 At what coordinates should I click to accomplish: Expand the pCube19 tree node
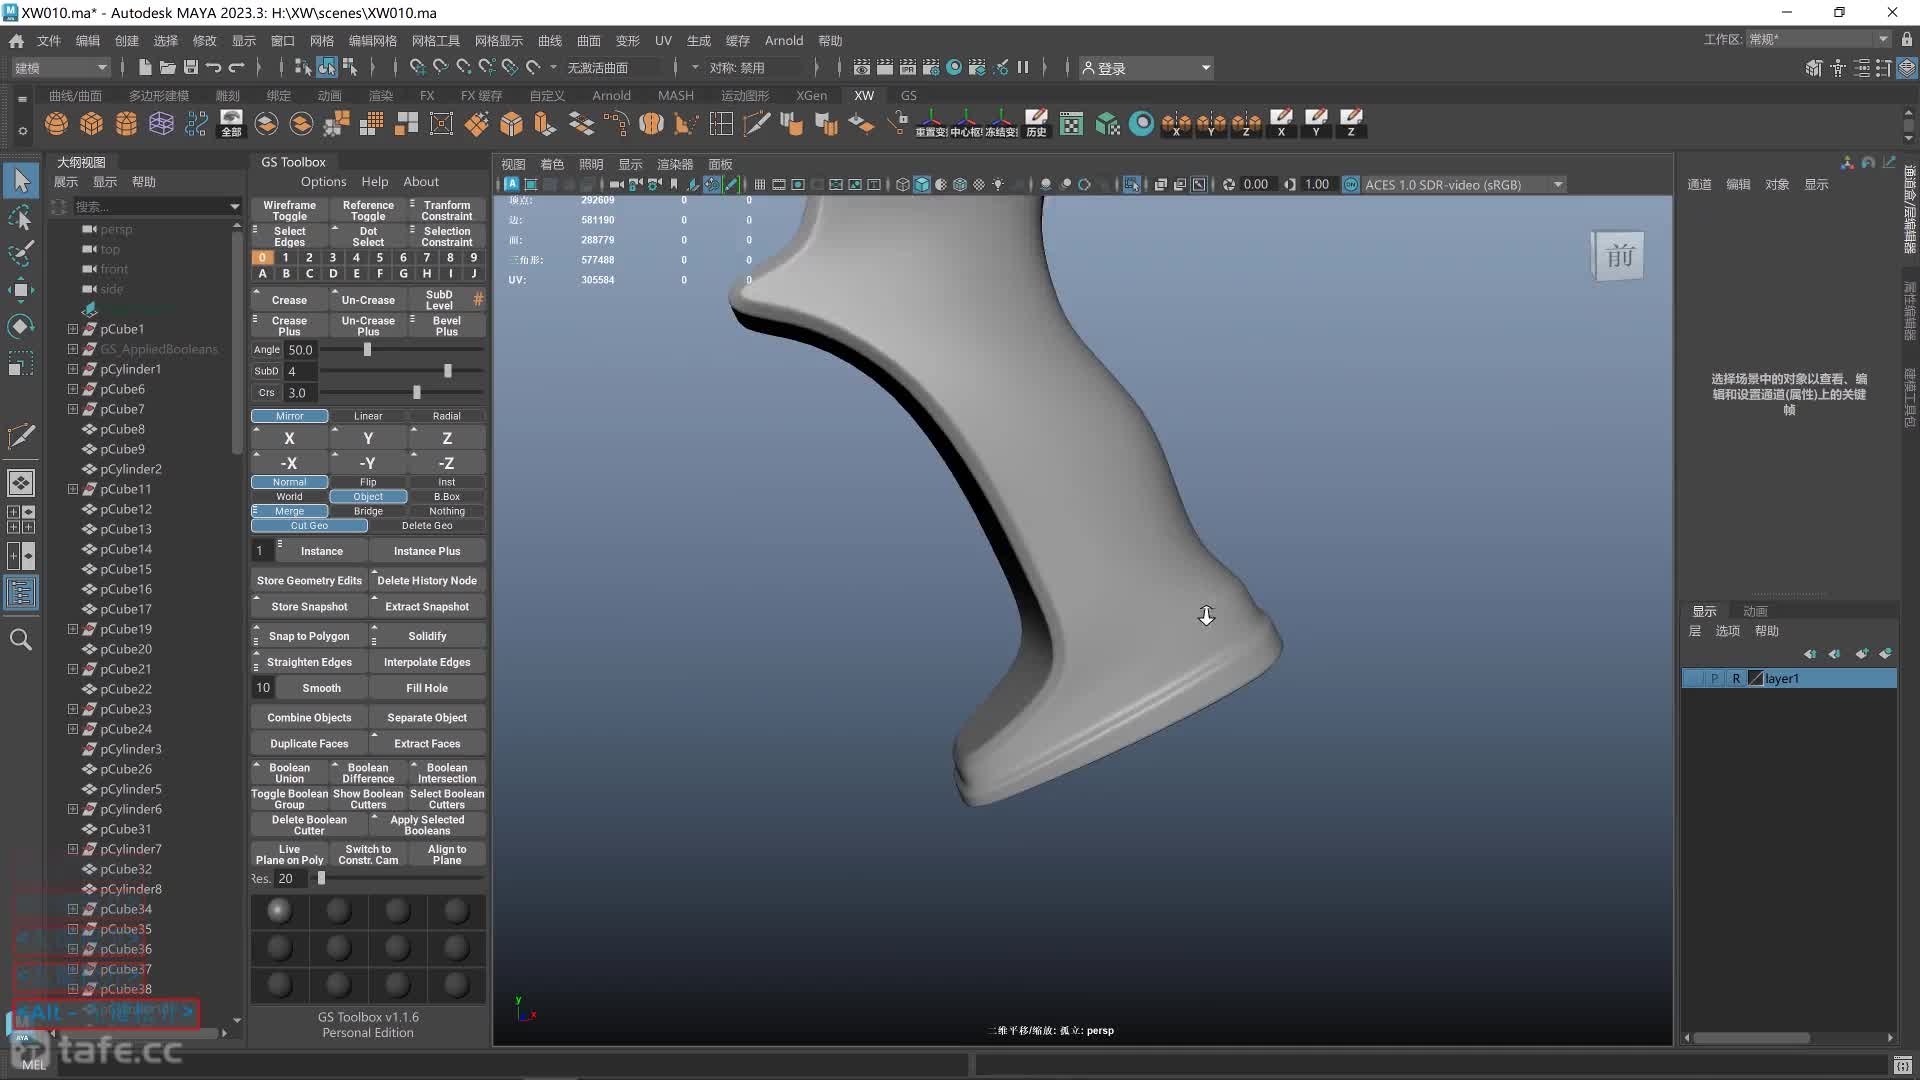[72, 629]
